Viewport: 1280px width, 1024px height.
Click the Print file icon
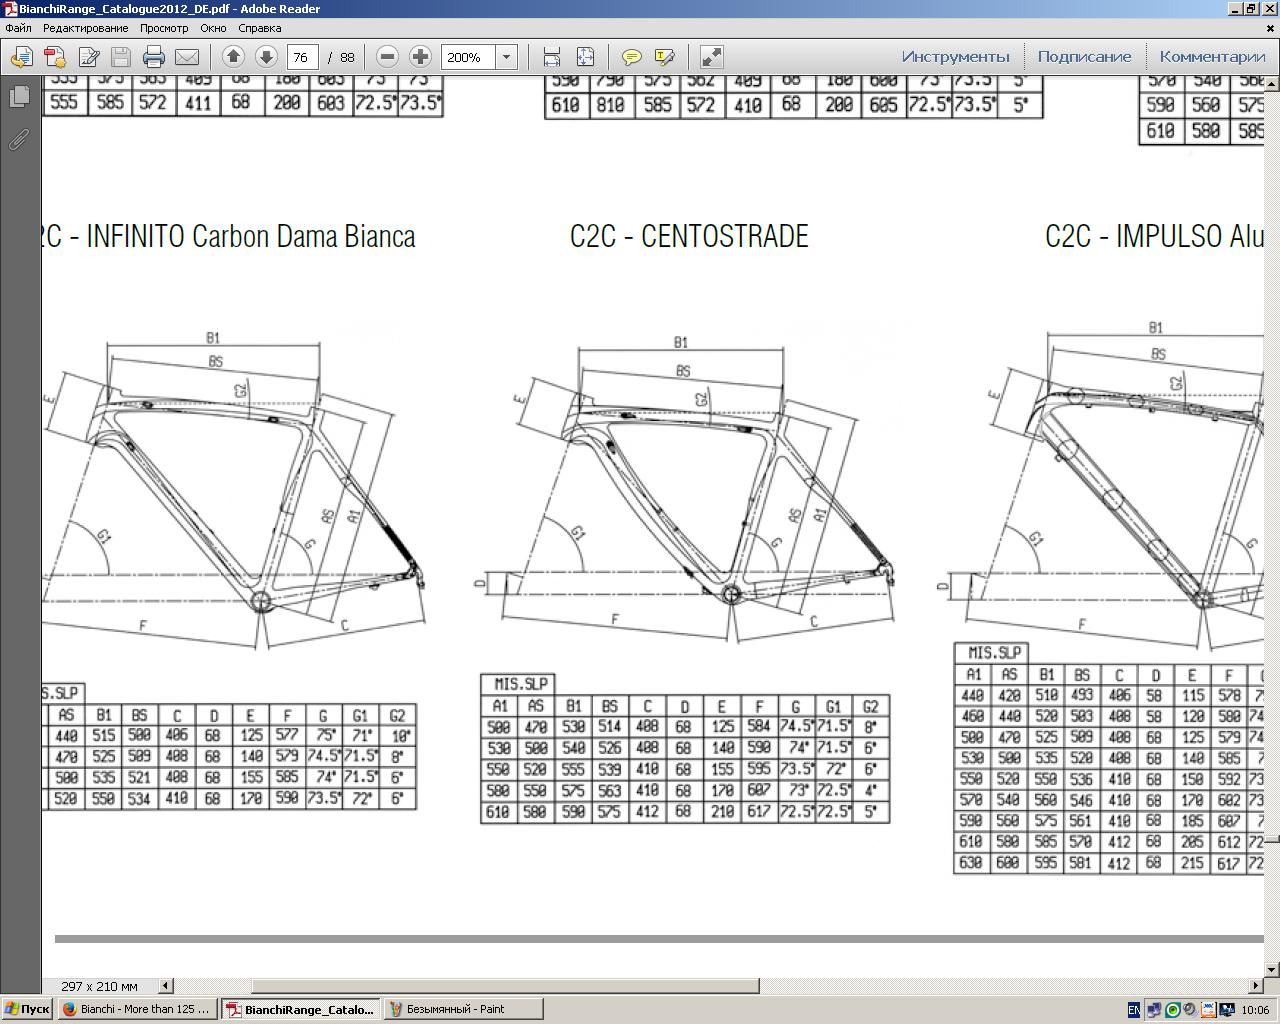tap(153, 57)
